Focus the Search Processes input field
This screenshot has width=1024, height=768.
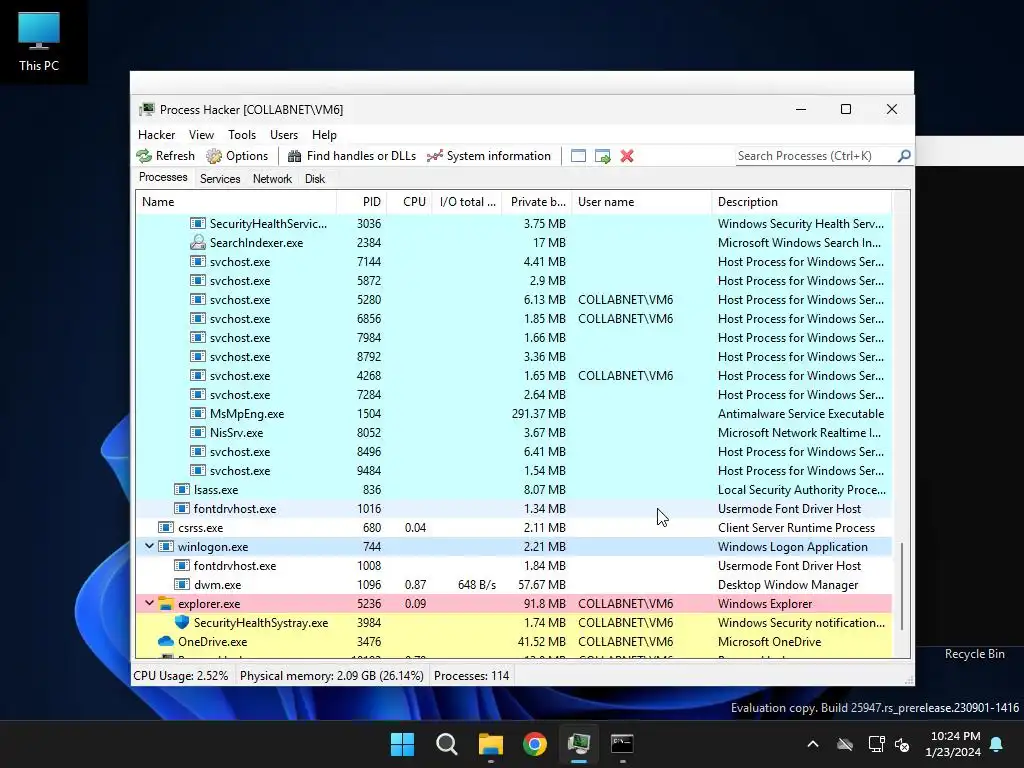(x=815, y=156)
